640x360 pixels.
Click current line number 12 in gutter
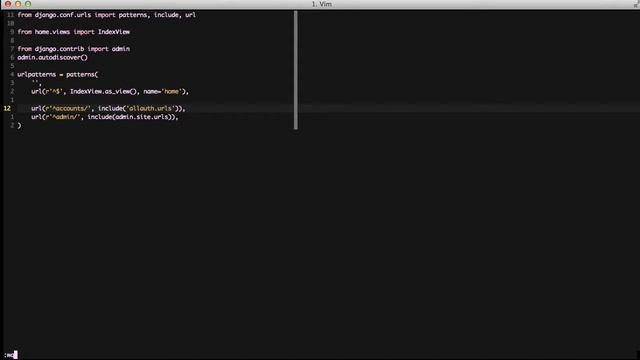coord(7,109)
